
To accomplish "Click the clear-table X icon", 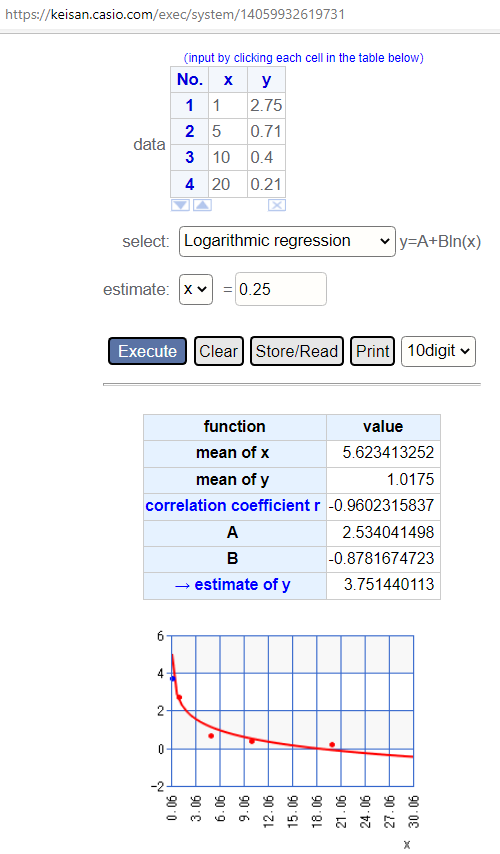I will pyautogui.click(x=277, y=205).
